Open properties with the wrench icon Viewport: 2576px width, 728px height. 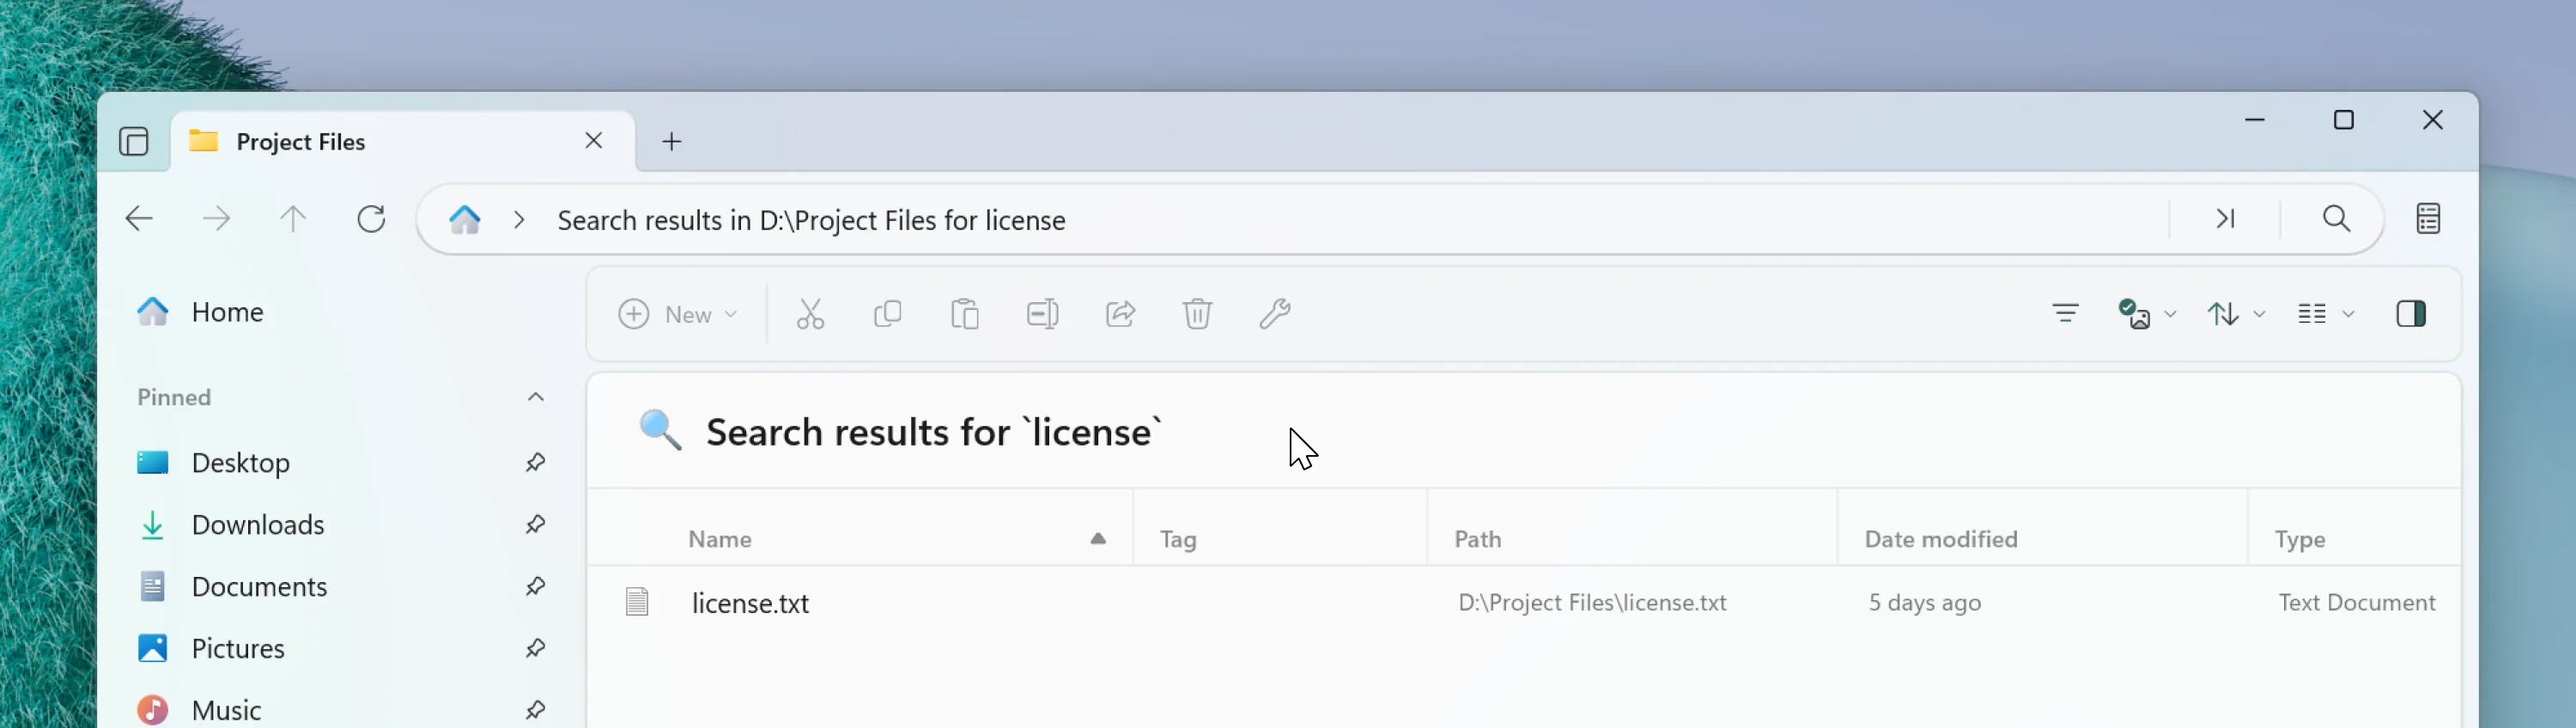pyautogui.click(x=1274, y=313)
